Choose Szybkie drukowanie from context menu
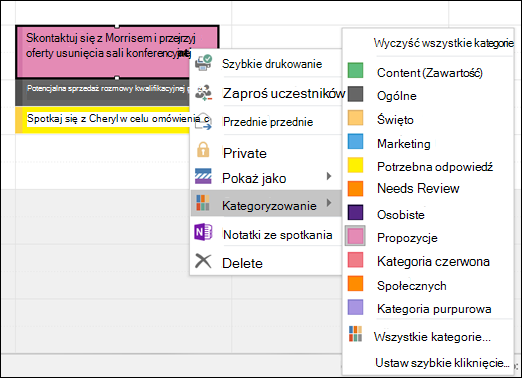The width and height of the screenshot is (522, 378). click(x=266, y=63)
